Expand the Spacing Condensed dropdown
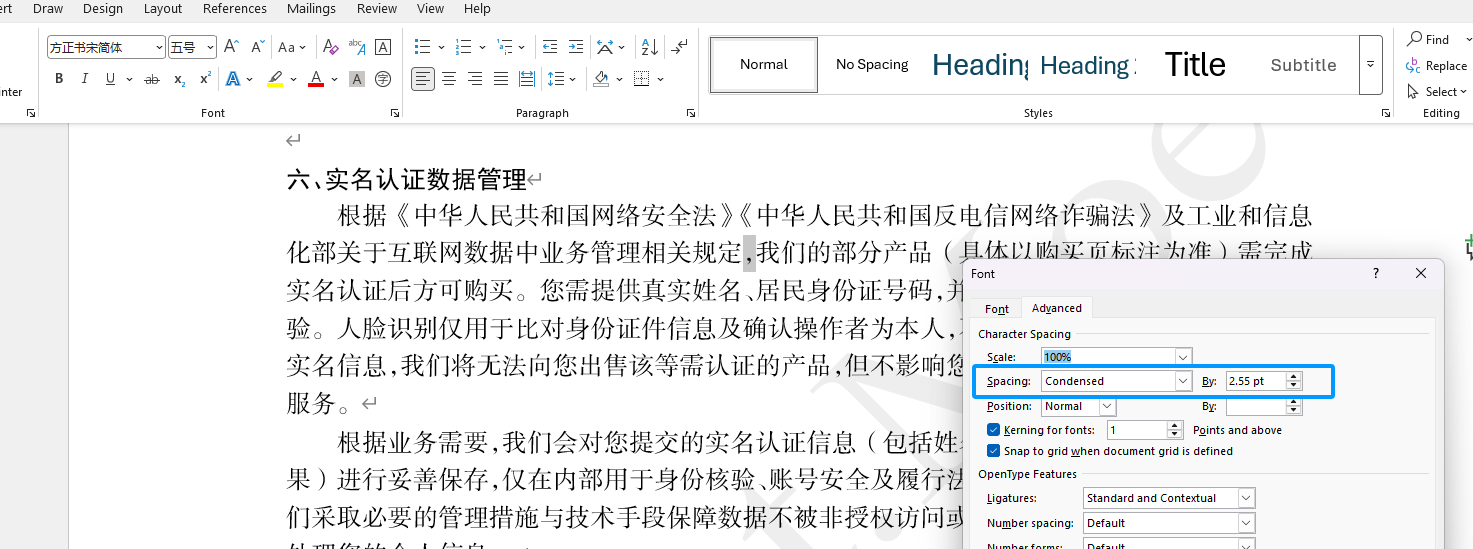 coord(1184,381)
